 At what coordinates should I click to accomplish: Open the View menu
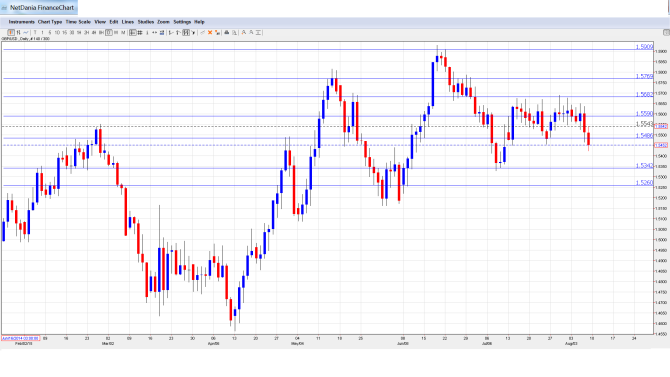point(100,22)
